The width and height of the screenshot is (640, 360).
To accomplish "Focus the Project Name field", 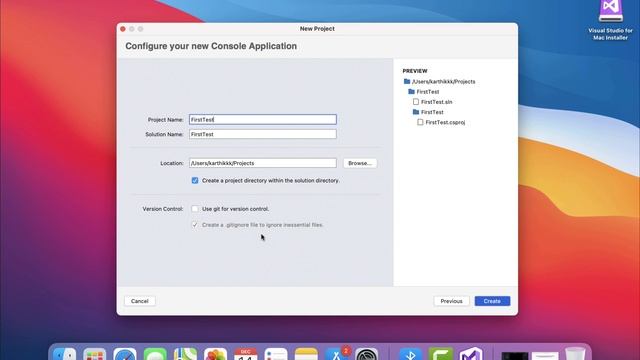I will 263,120.
